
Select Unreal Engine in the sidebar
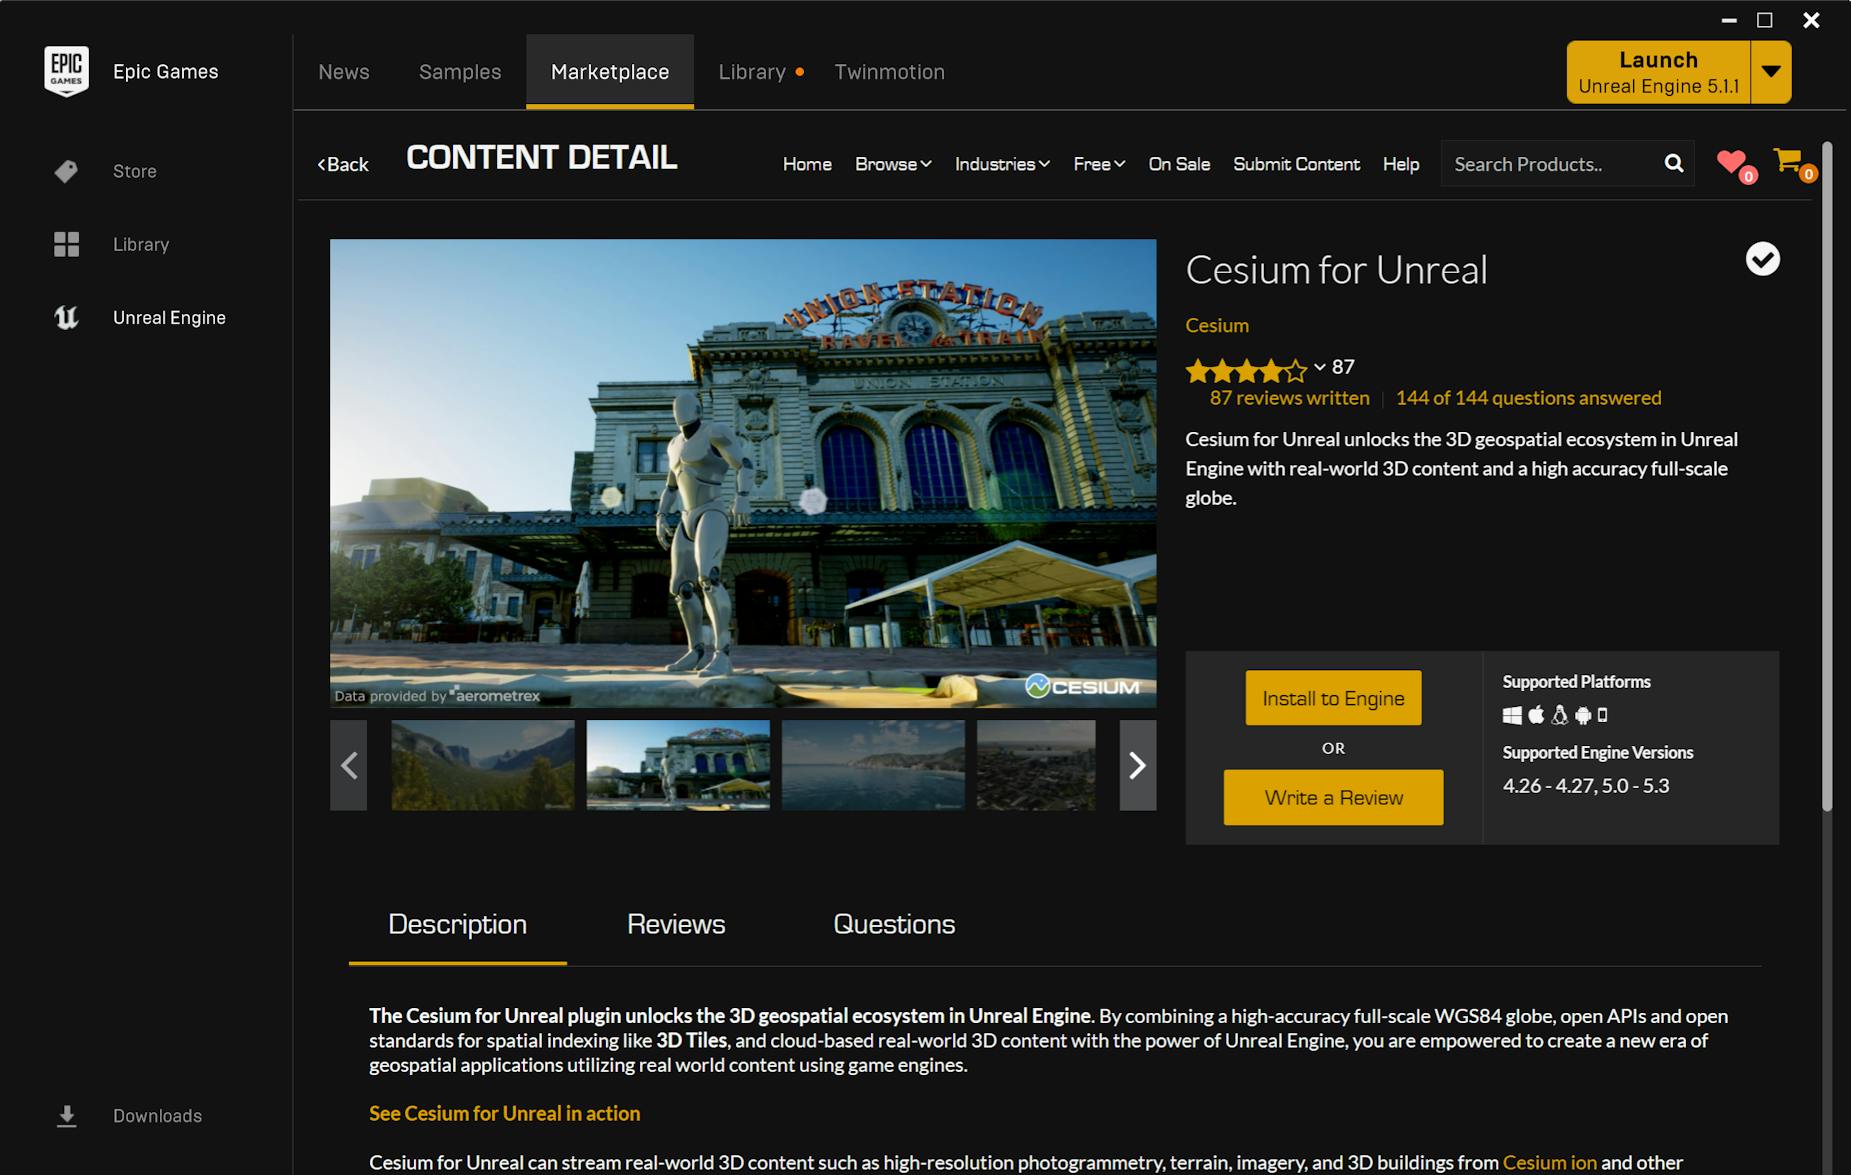pos(168,317)
